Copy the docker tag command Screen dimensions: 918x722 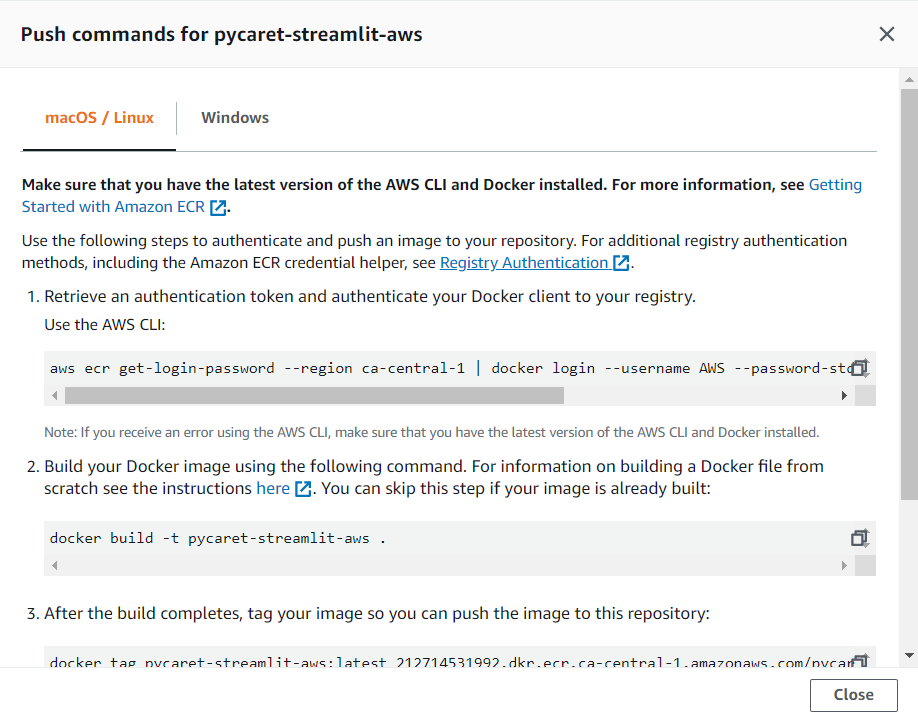tap(860, 660)
